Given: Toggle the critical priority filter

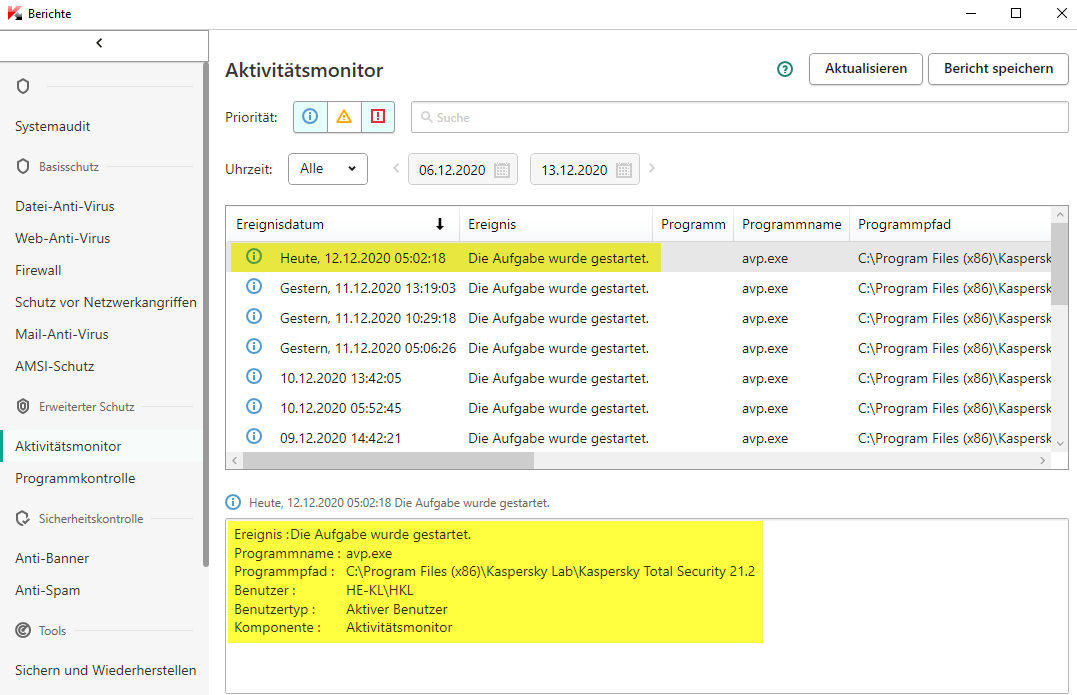Looking at the screenshot, I should click(378, 117).
